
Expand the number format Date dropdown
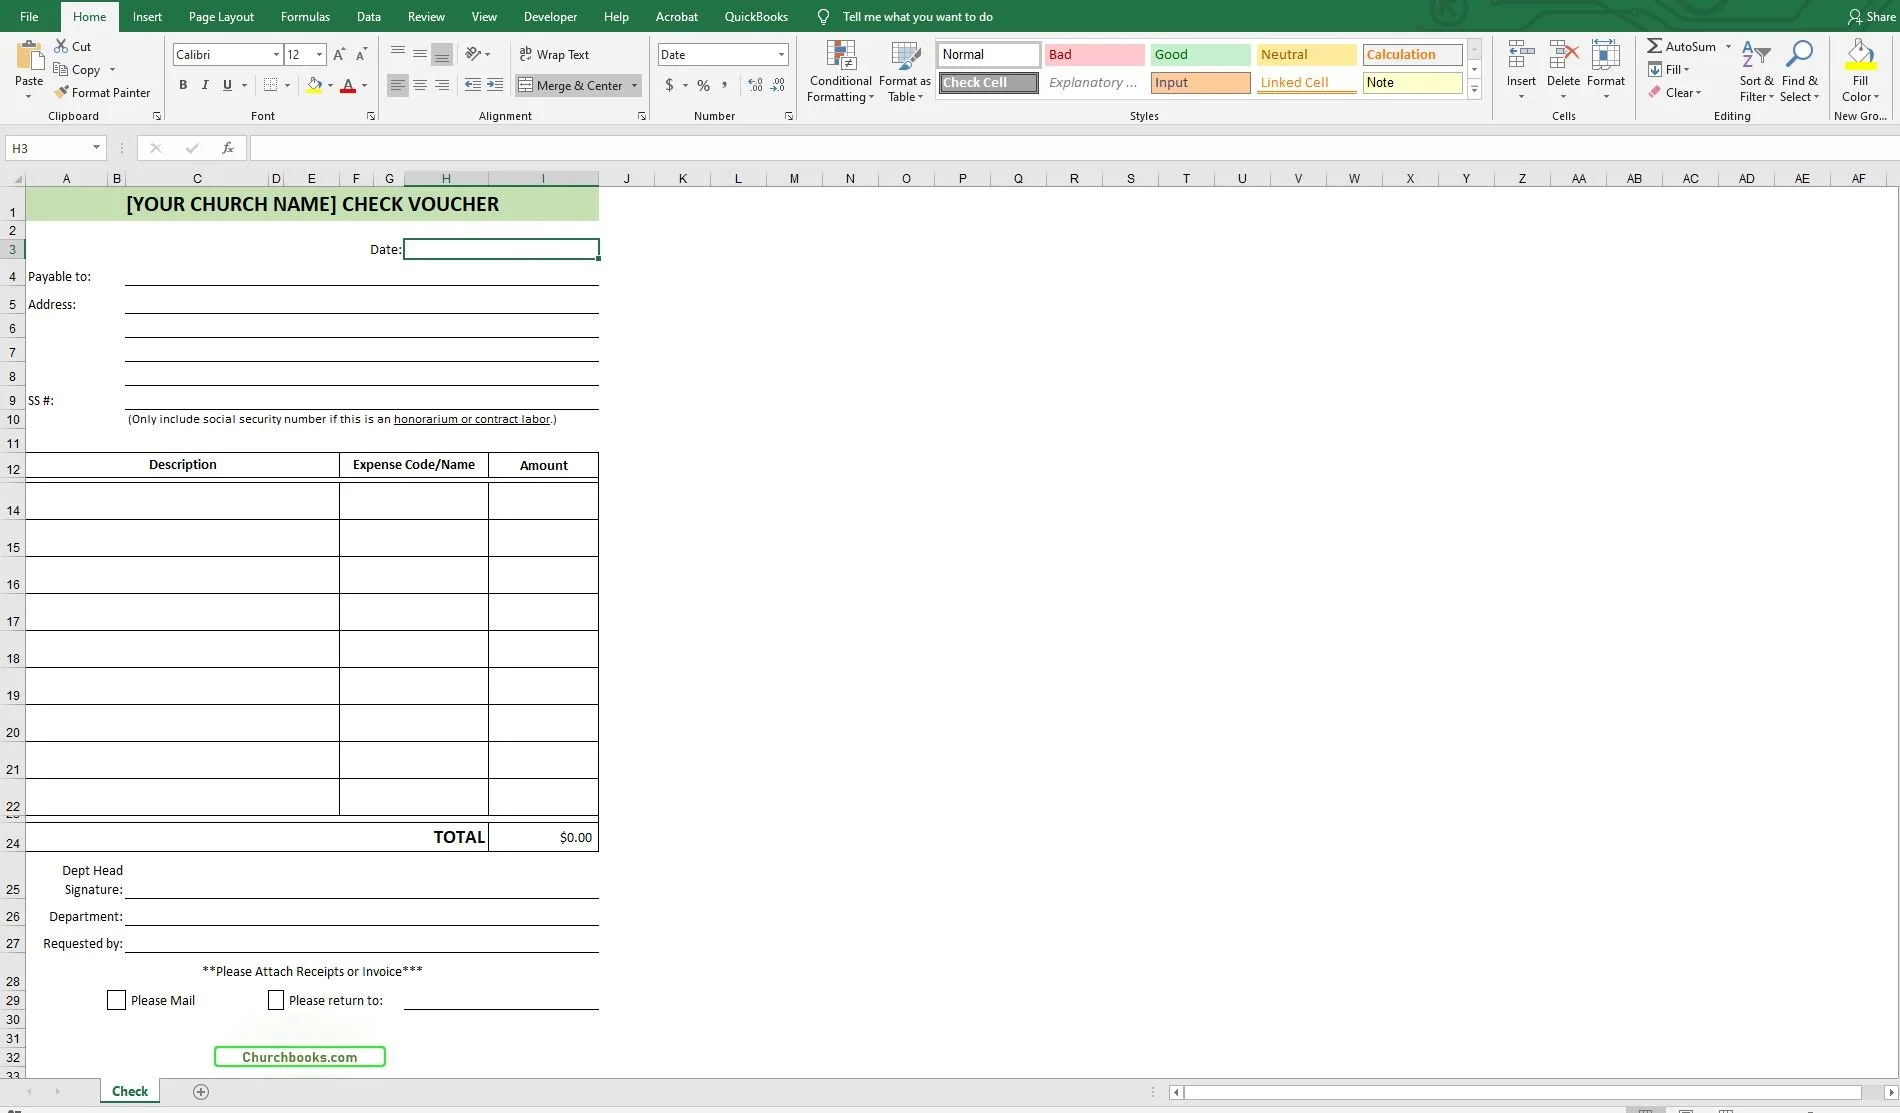[x=779, y=54]
